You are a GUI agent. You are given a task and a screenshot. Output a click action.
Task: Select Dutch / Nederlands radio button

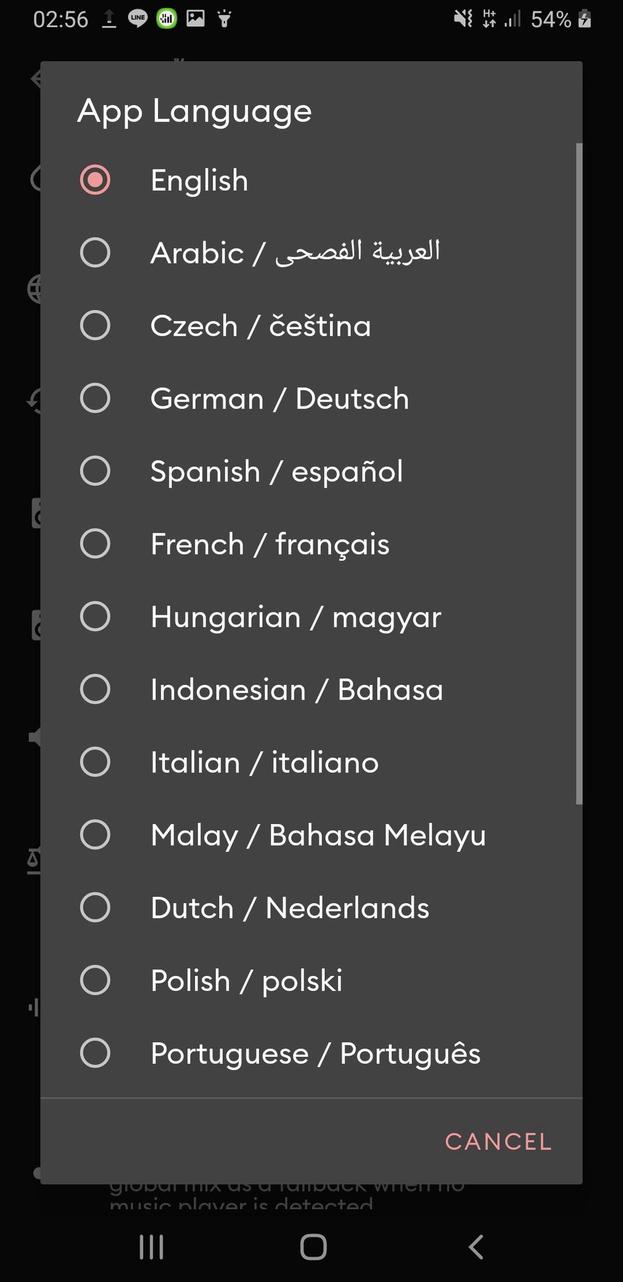(x=95, y=908)
